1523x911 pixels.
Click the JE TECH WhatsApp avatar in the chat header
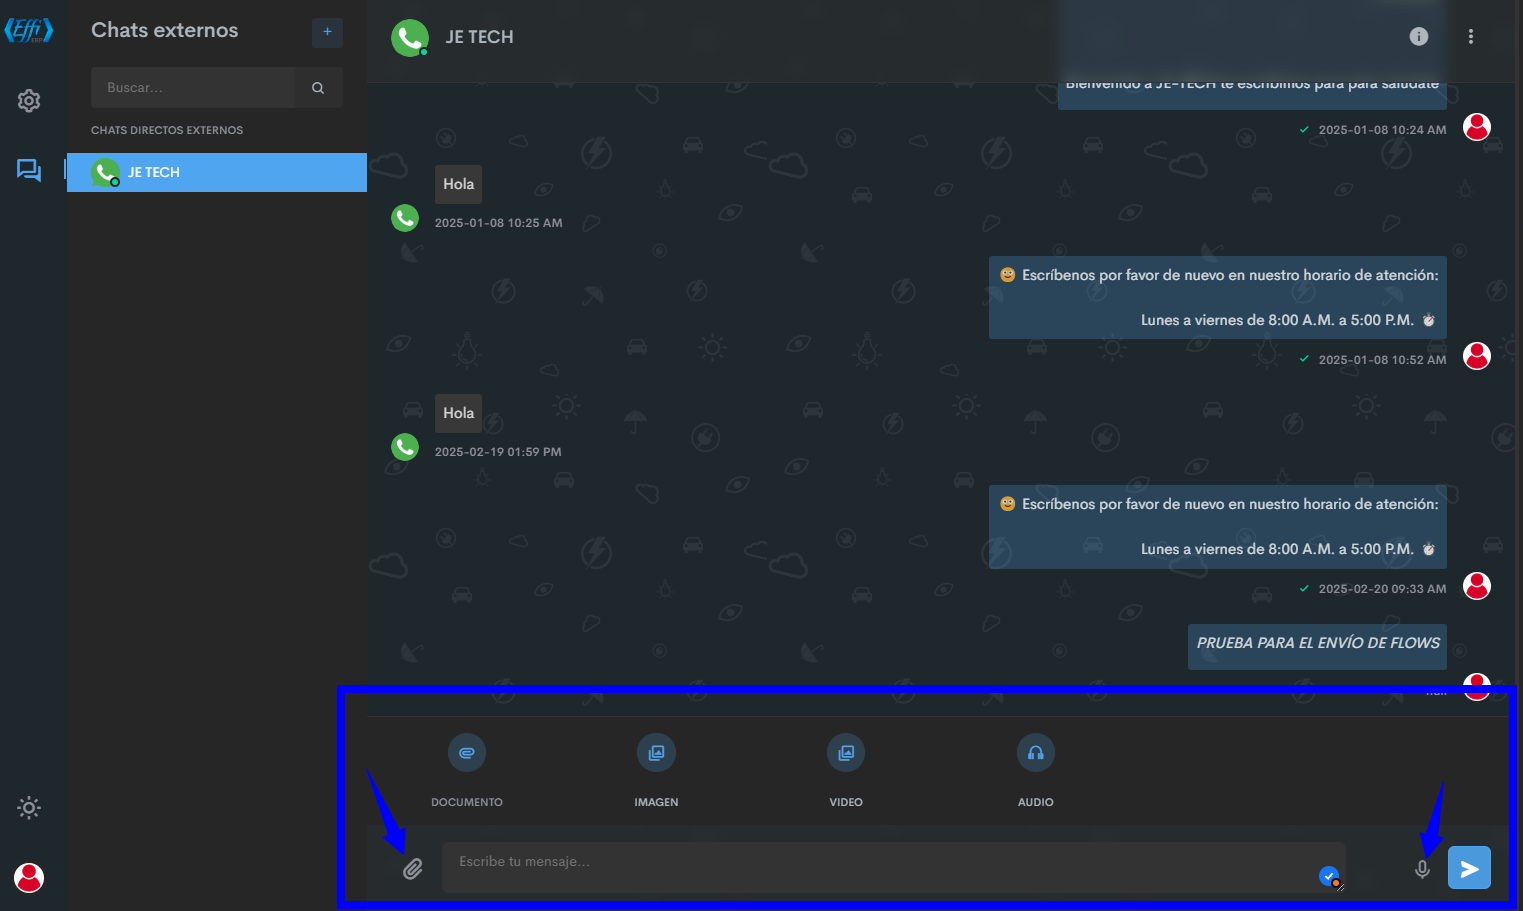pyautogui.click(x=410, y=38)
